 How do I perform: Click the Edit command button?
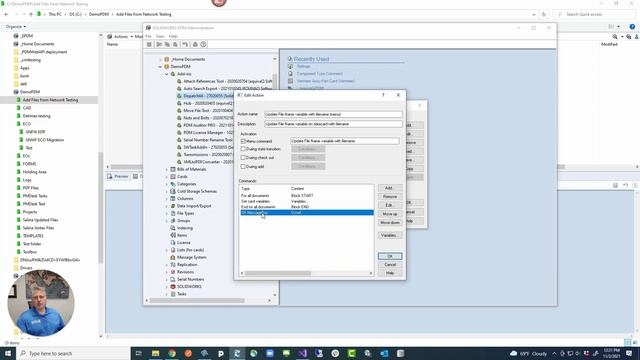click(x=389, y=205)
